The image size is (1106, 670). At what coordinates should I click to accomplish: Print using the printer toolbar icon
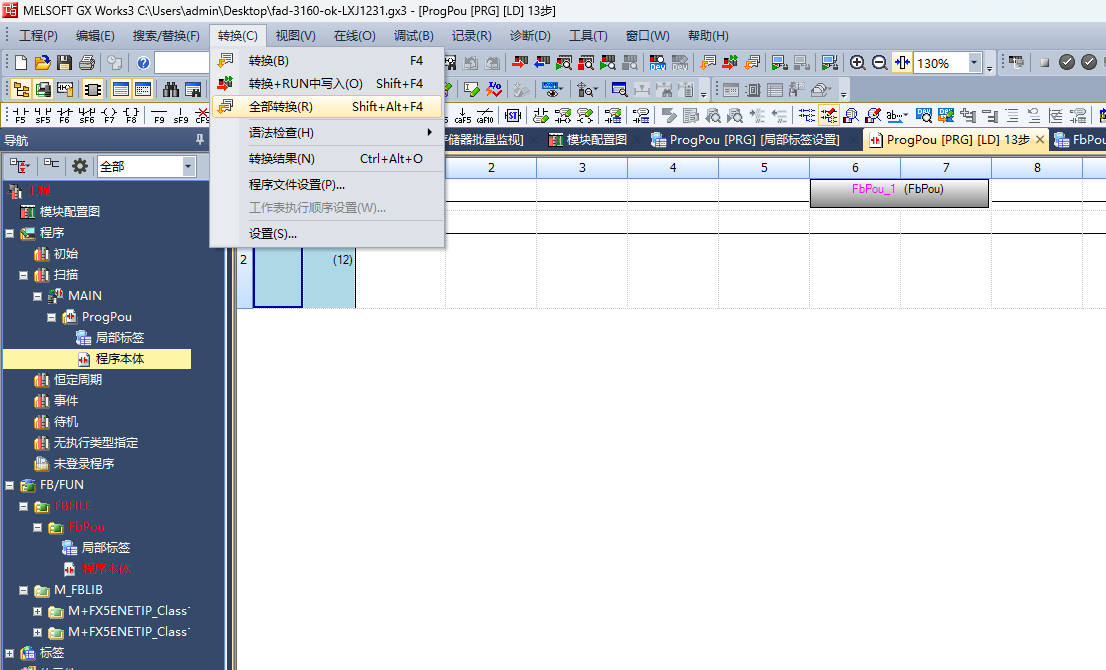(87, 63)
